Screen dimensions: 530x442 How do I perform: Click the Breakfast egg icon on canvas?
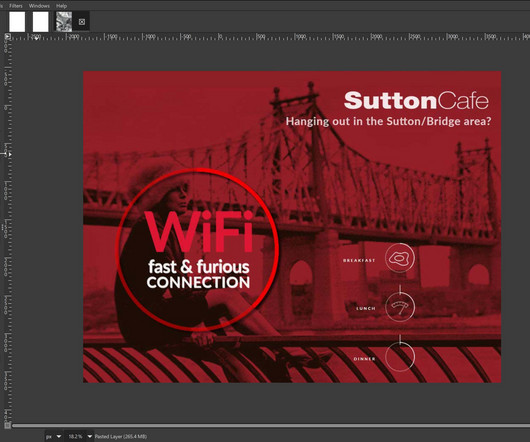click(400, 258)
